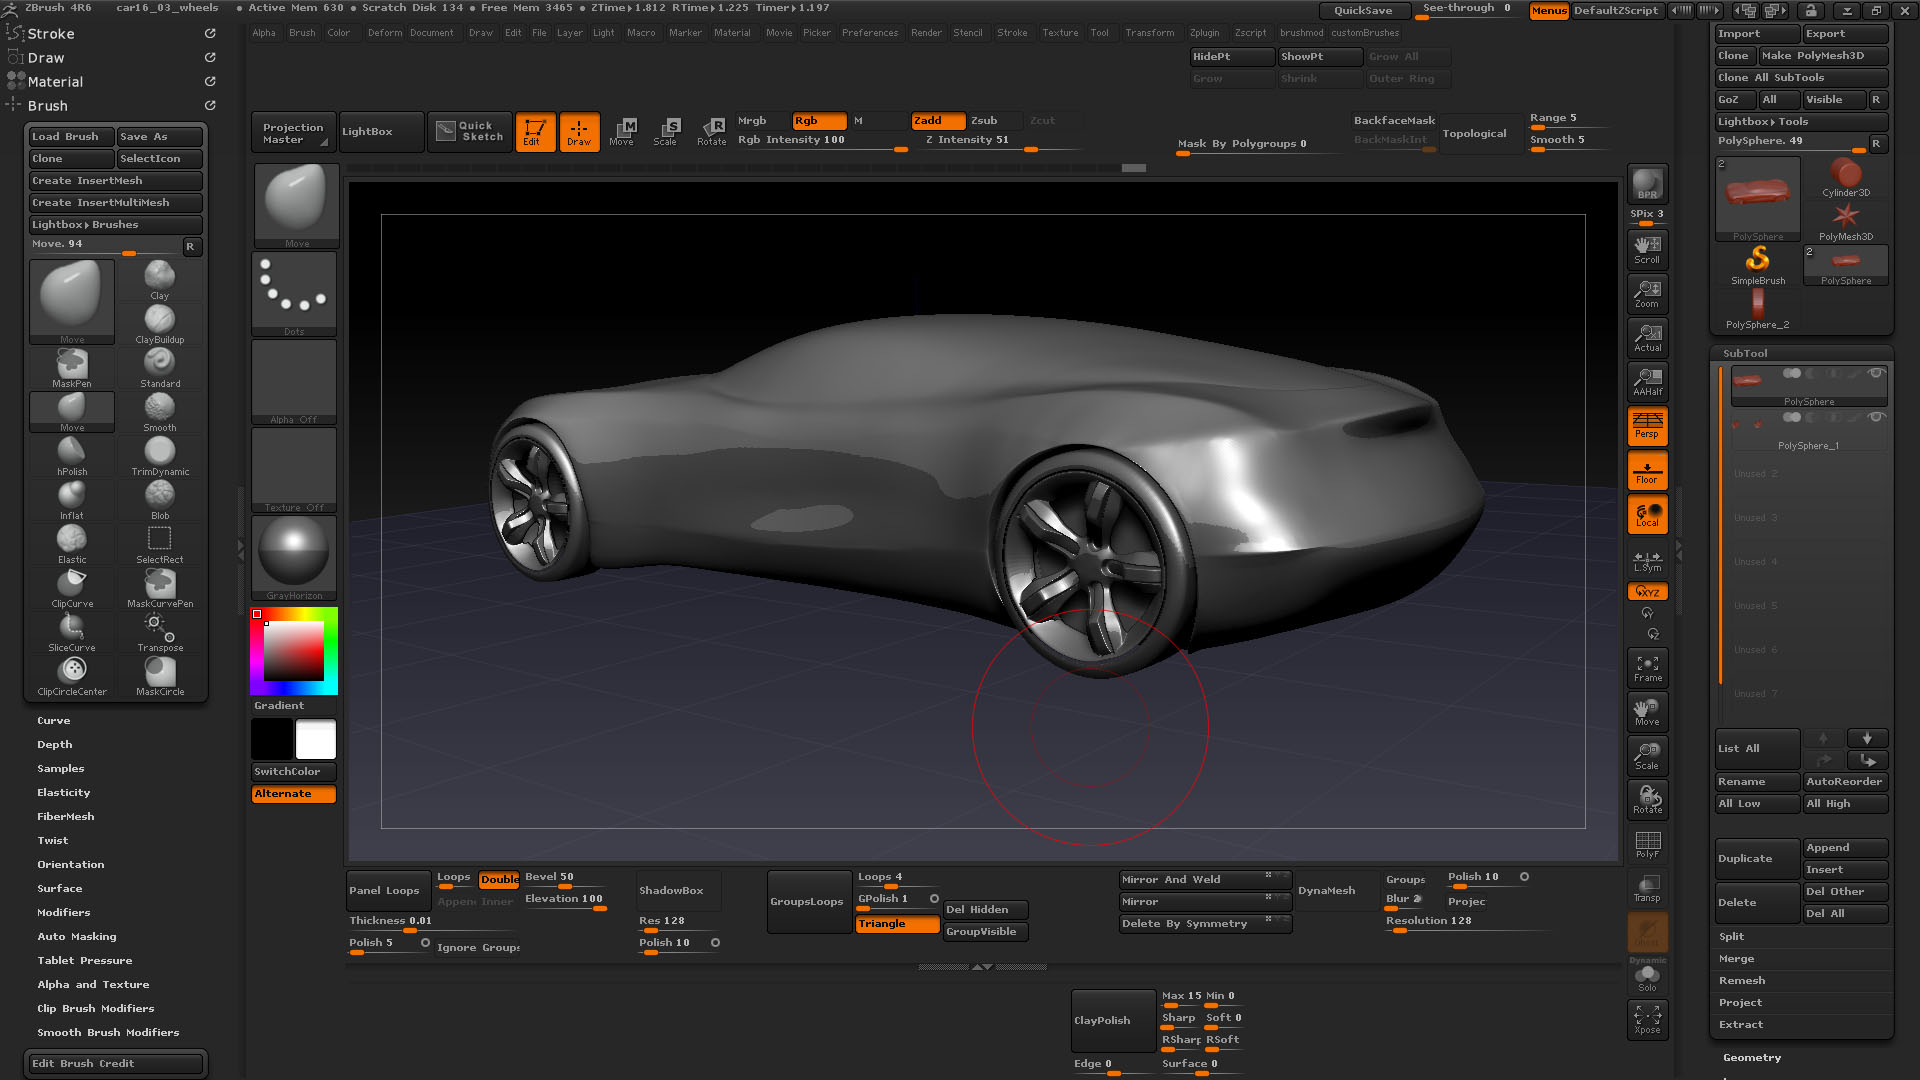The image size is (1920, 1080).
Task: Click the Remesh button
Action: [x=1743, y=980]
